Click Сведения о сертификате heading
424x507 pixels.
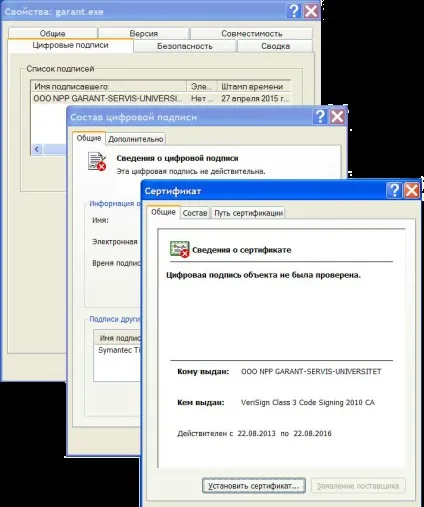click(x=242, y=250)
